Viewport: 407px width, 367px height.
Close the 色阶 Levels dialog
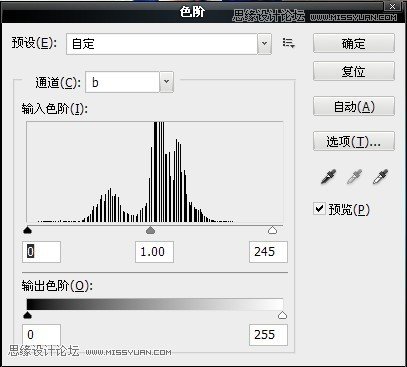pyautogui.click(x=393, y=6)
